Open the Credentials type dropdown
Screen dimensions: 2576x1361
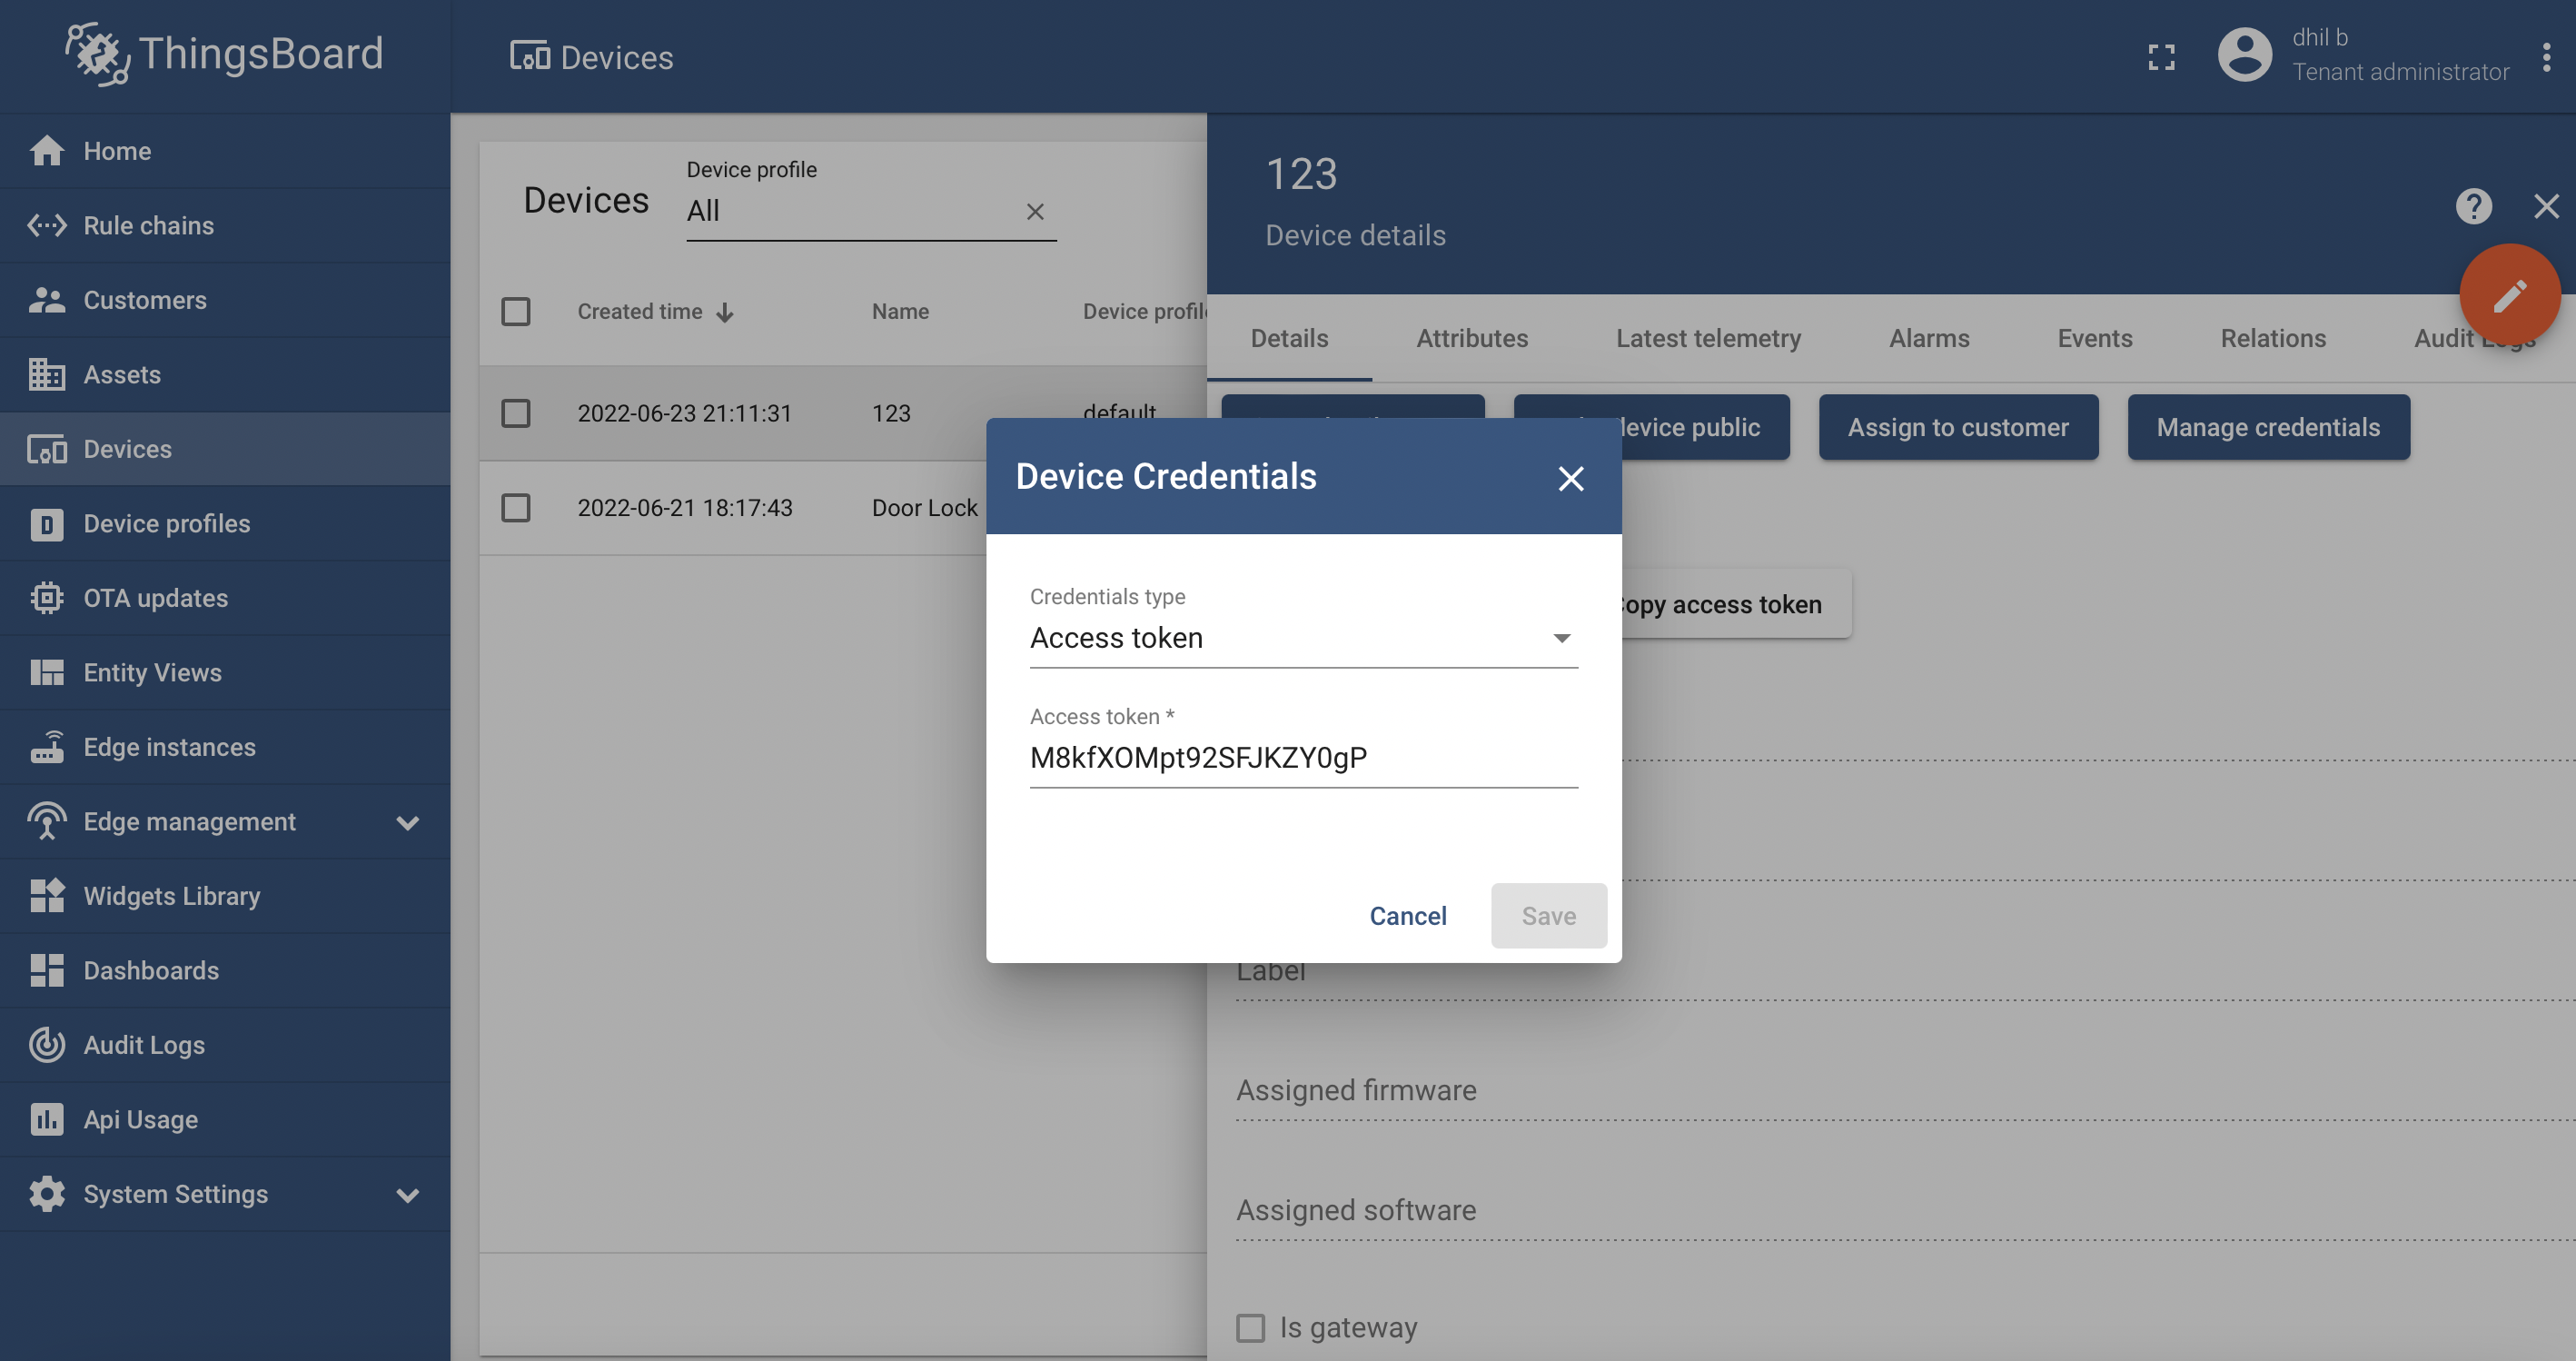pyautogui.click(x=1303, y=637)
